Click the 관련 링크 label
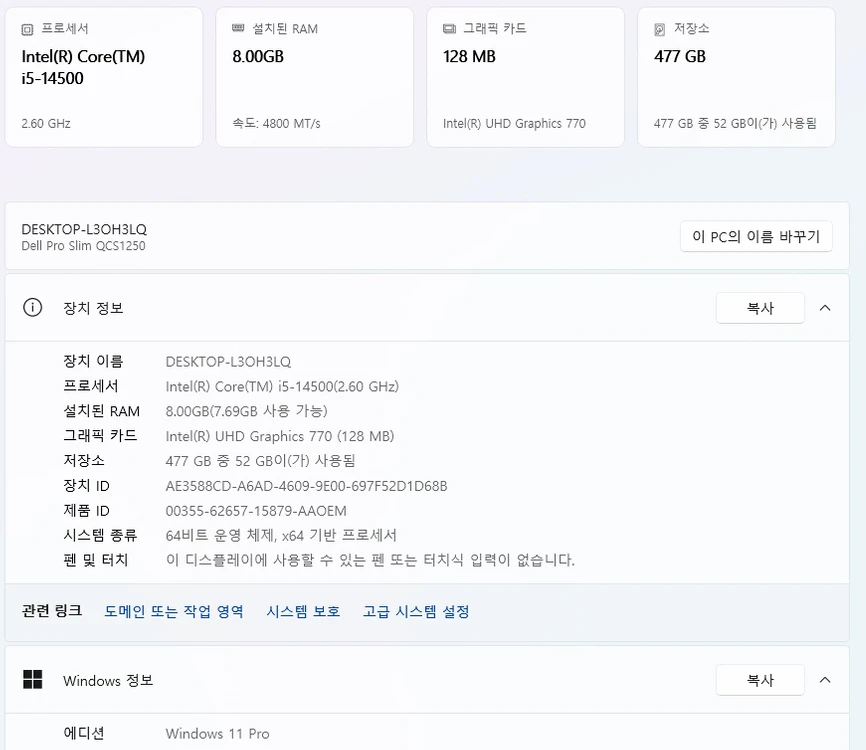 click(x=52, y=611)
